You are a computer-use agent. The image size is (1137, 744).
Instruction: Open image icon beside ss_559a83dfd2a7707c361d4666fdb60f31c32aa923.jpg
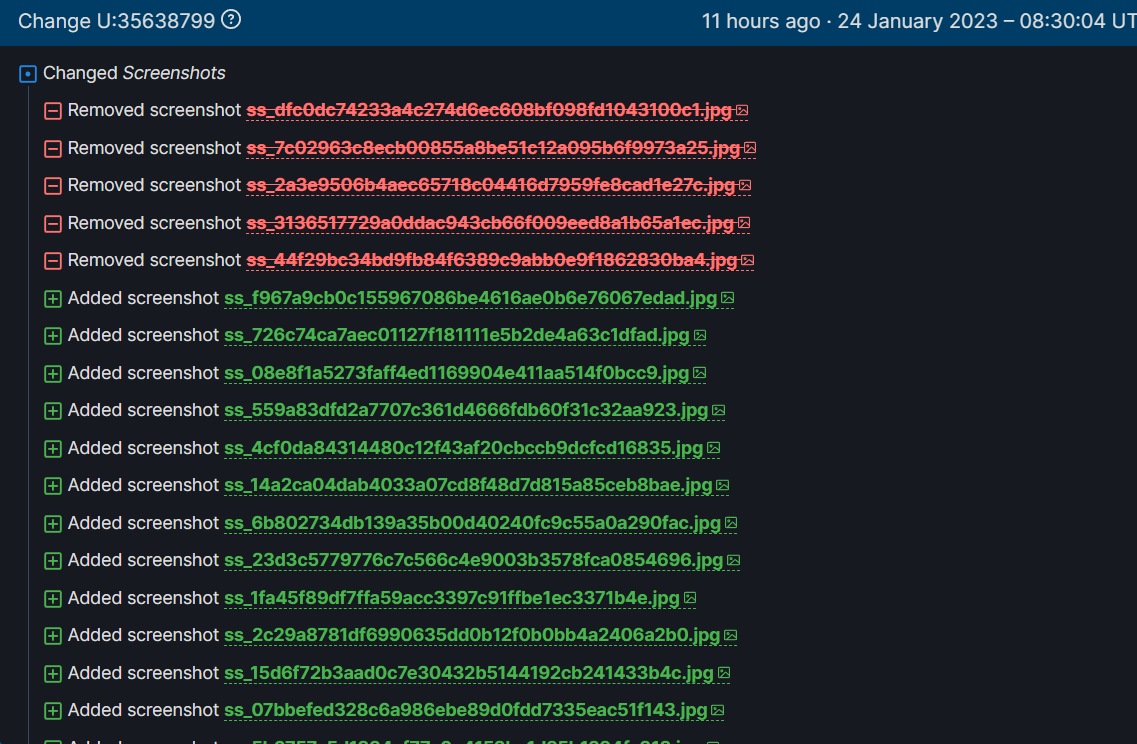pyautogui.click(x=718, y=411)
